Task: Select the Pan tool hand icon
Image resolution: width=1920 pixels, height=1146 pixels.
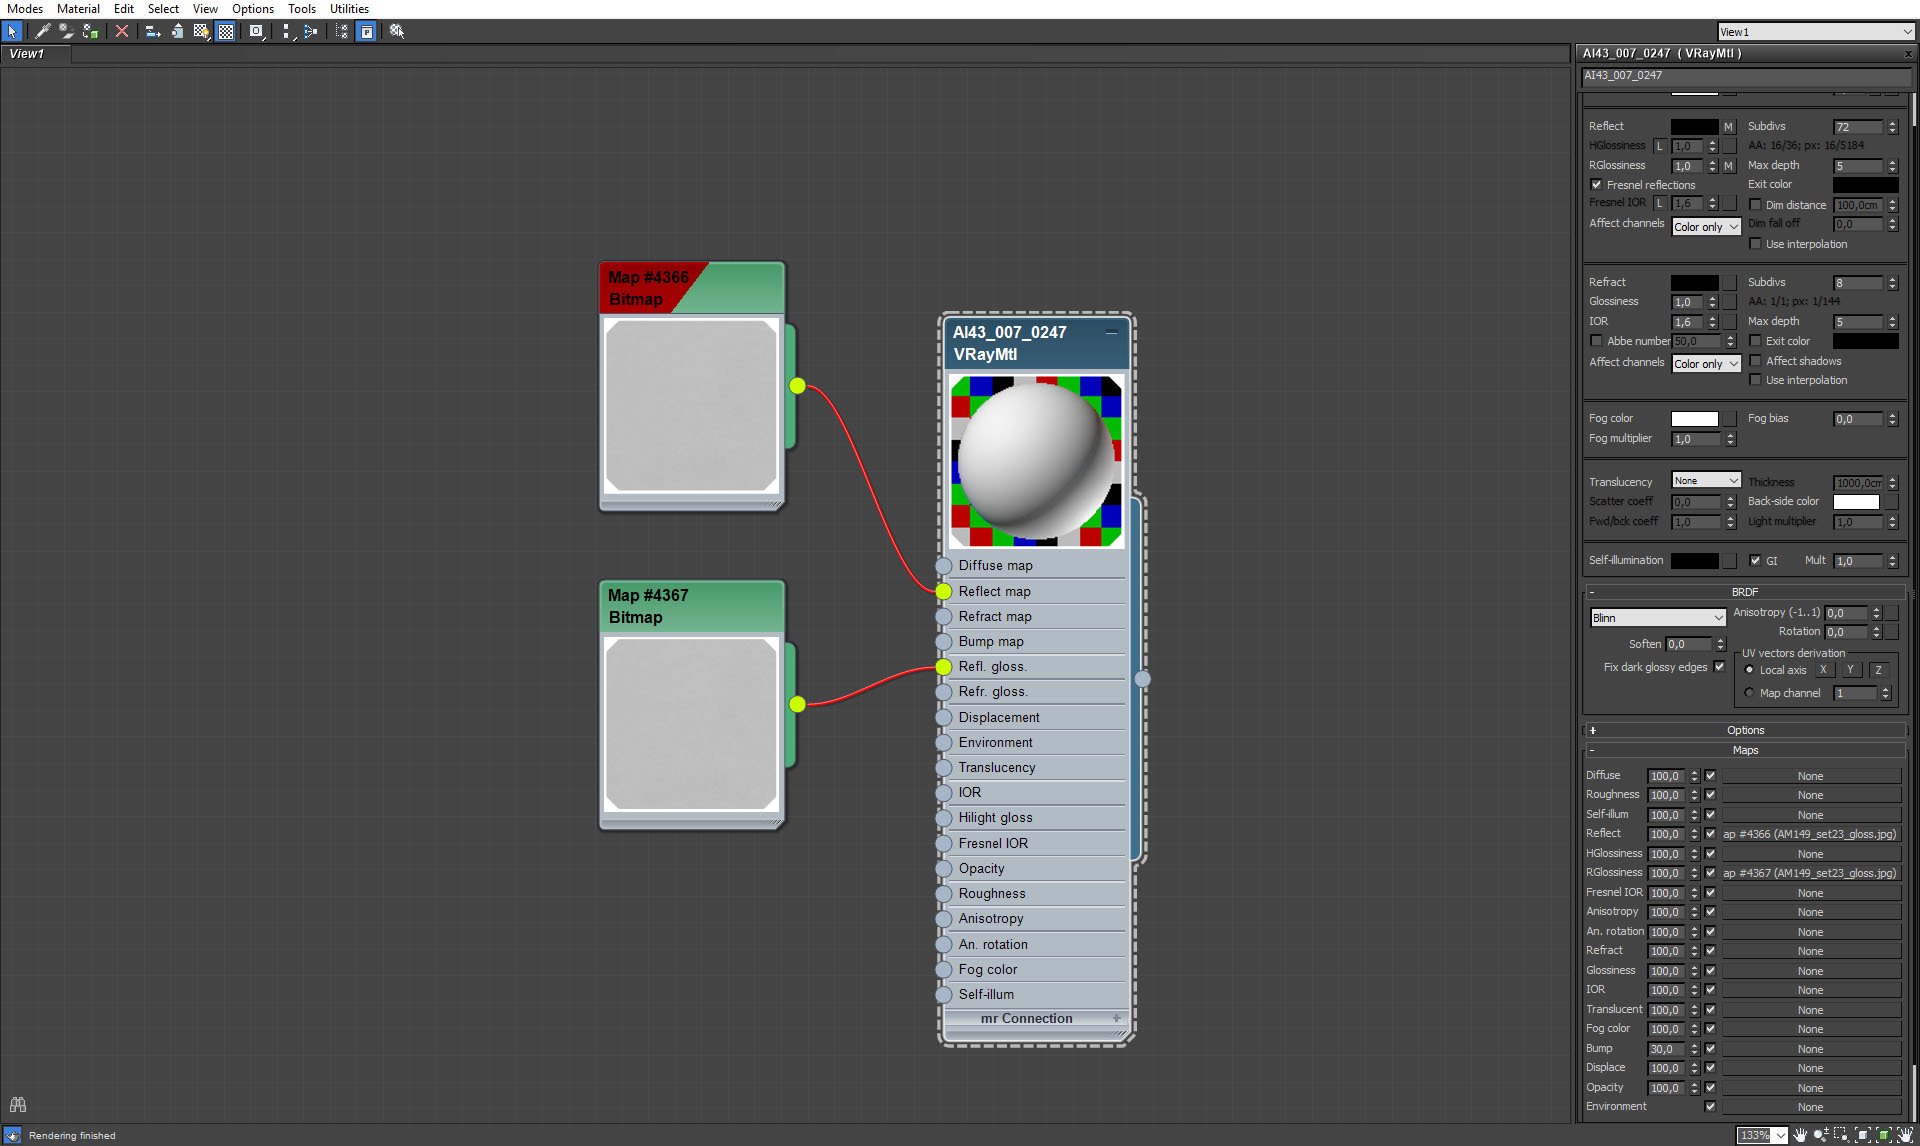Action: (x=1800, y=1135)
